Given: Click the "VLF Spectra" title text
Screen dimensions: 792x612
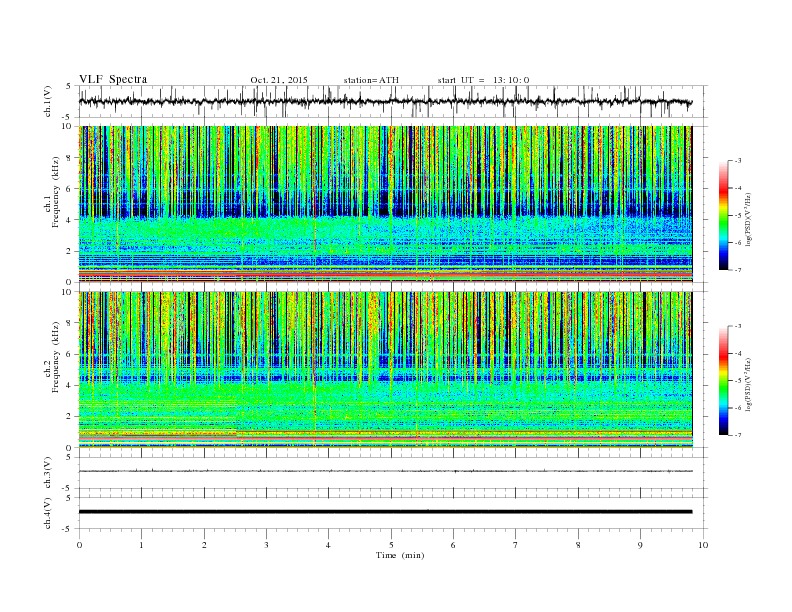Looking at the screenshot, I should coord(113,79).
